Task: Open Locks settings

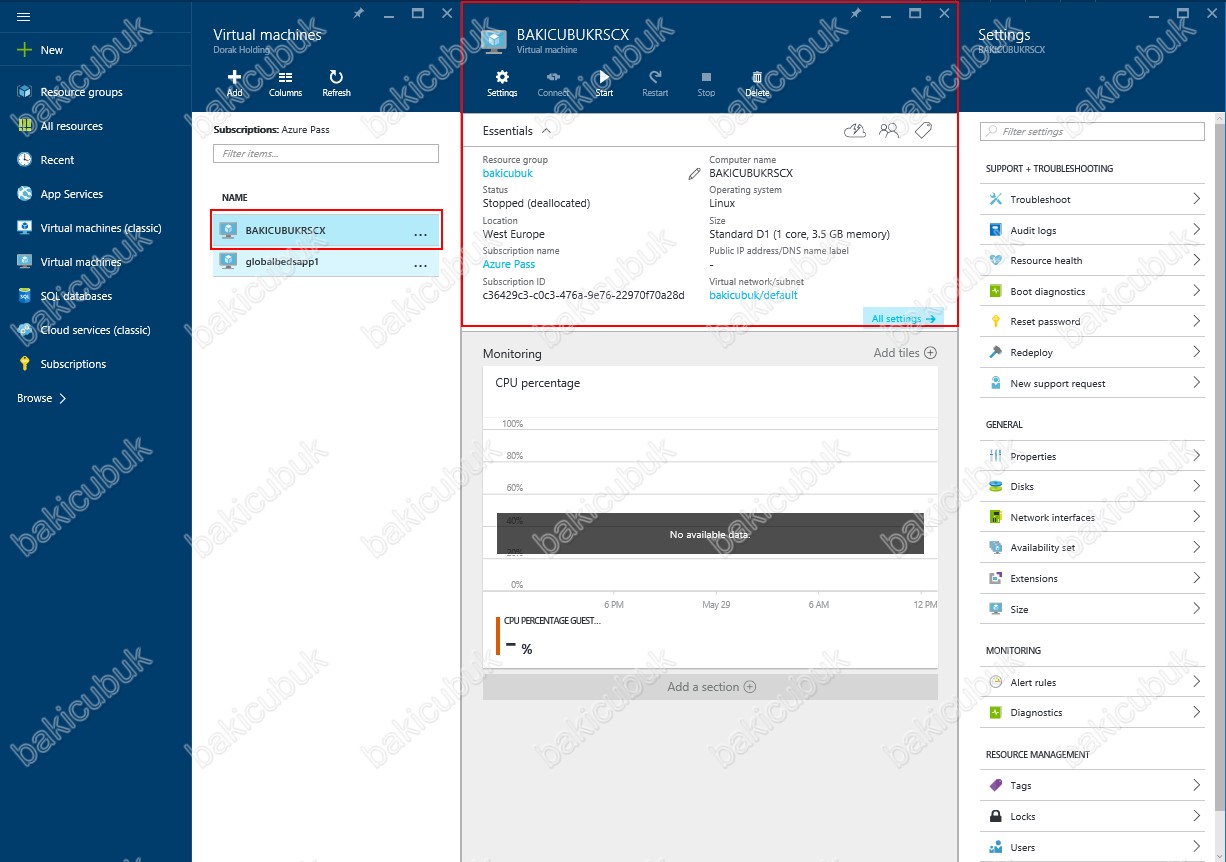Action: pos(1094,816)
